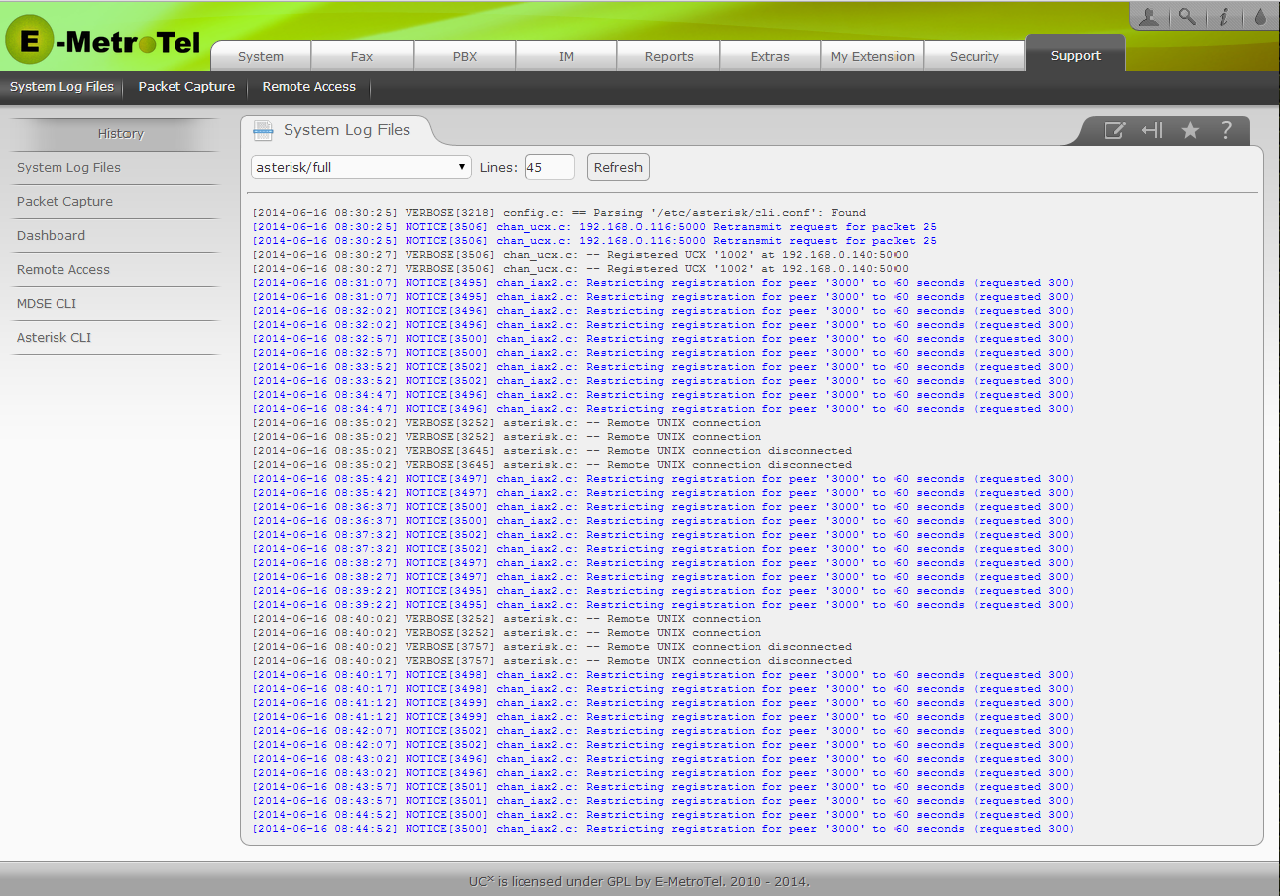Bookmark page with the star icon

click(x=1190, y=130)
